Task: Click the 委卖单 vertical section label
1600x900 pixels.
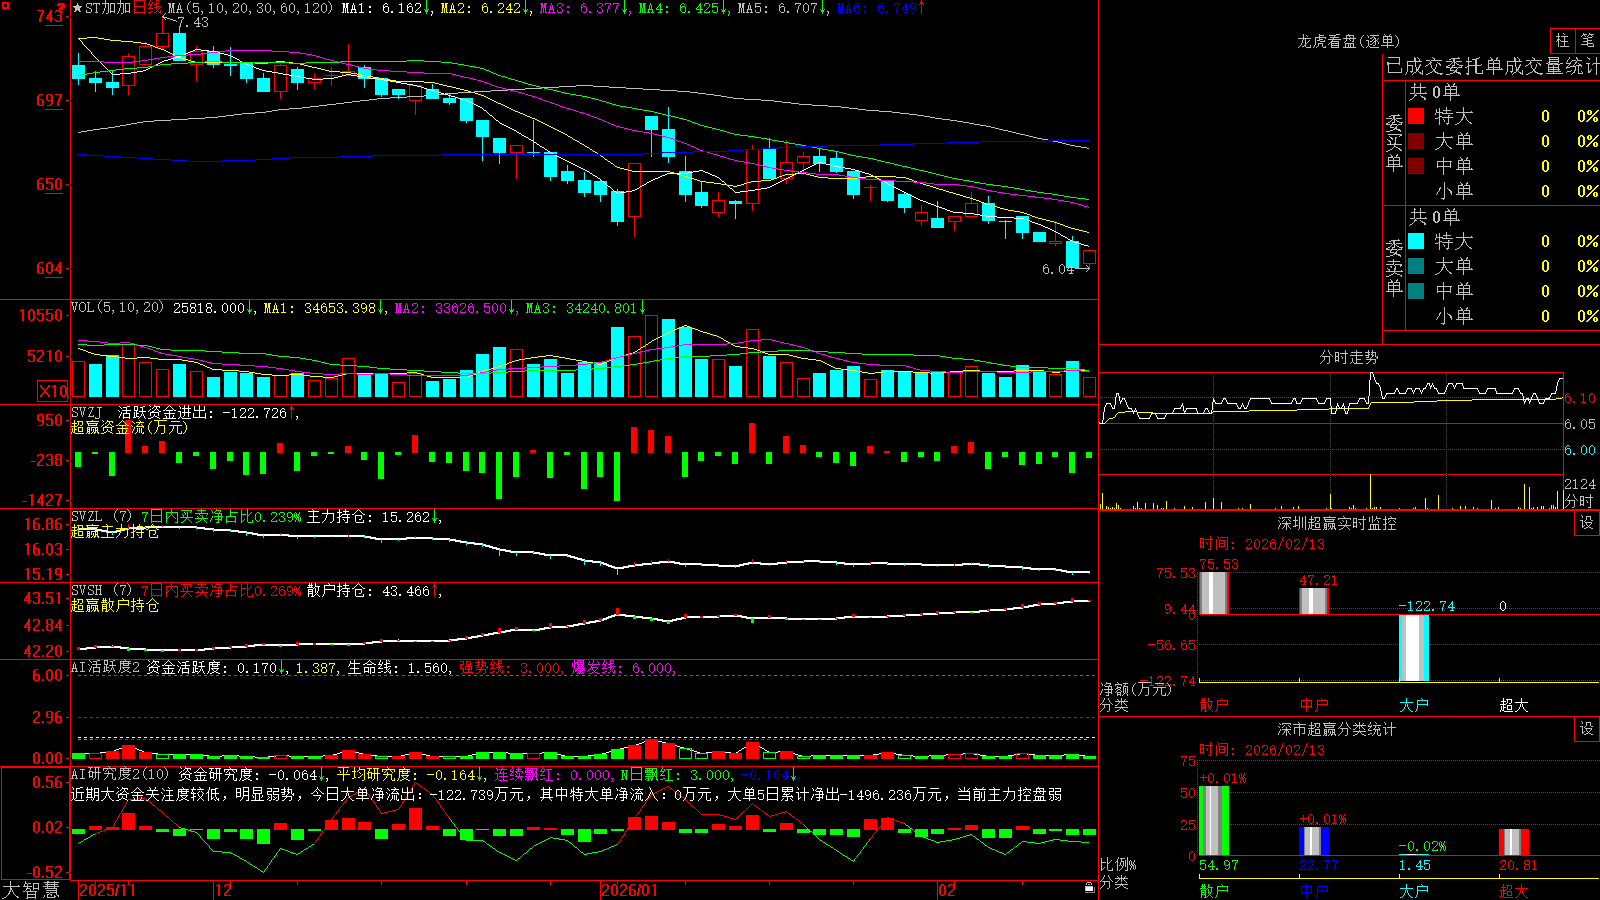Action: click(1394, 267)
